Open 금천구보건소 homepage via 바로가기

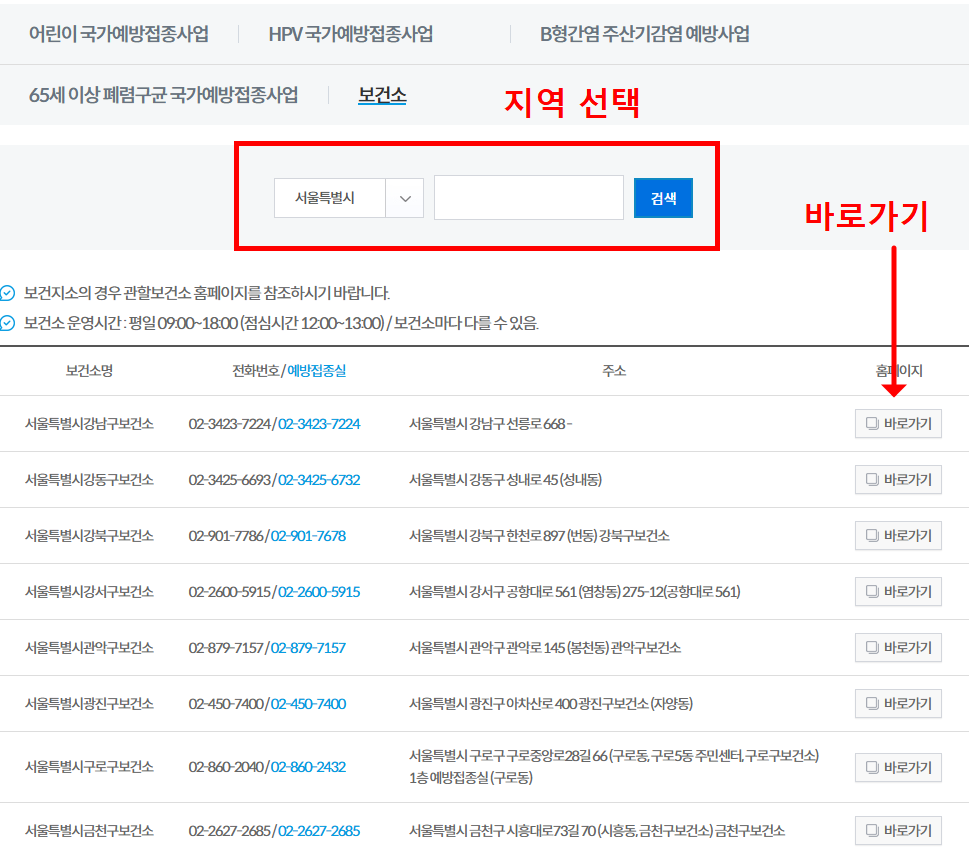[898, 831]
